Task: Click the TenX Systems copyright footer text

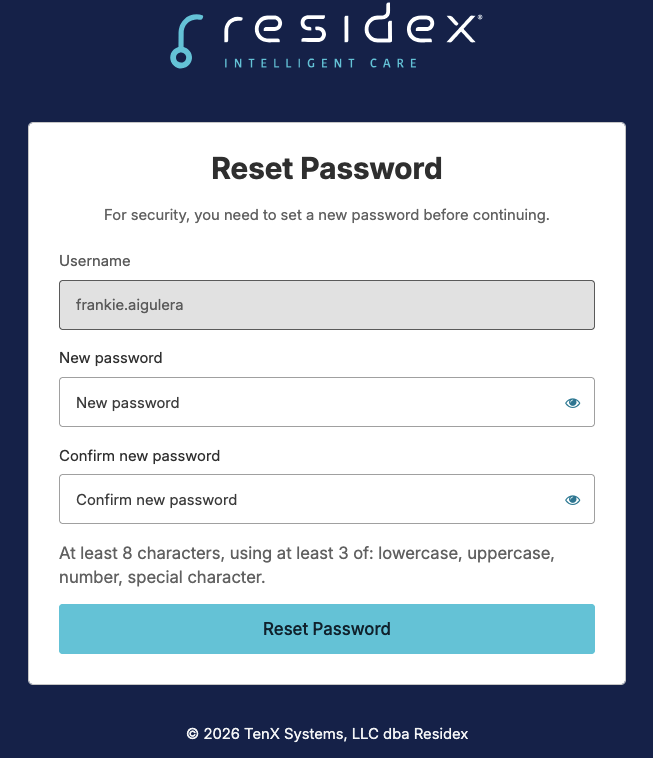Action: (x=327, y=734)
